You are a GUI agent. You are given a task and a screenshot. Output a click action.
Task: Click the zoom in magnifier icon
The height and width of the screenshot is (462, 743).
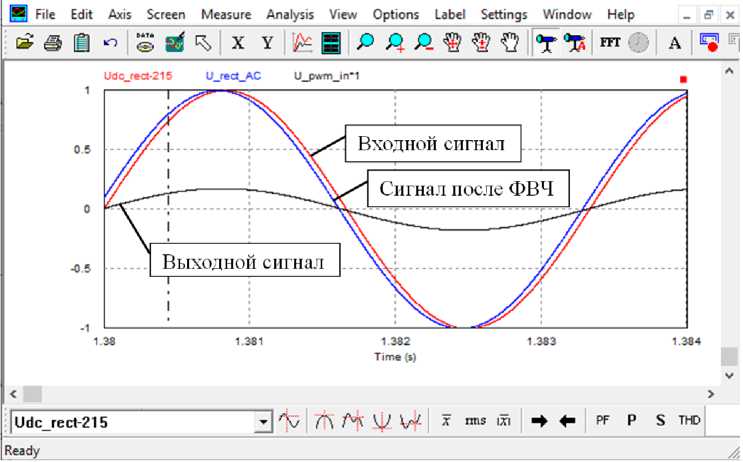tap(395, 42)
